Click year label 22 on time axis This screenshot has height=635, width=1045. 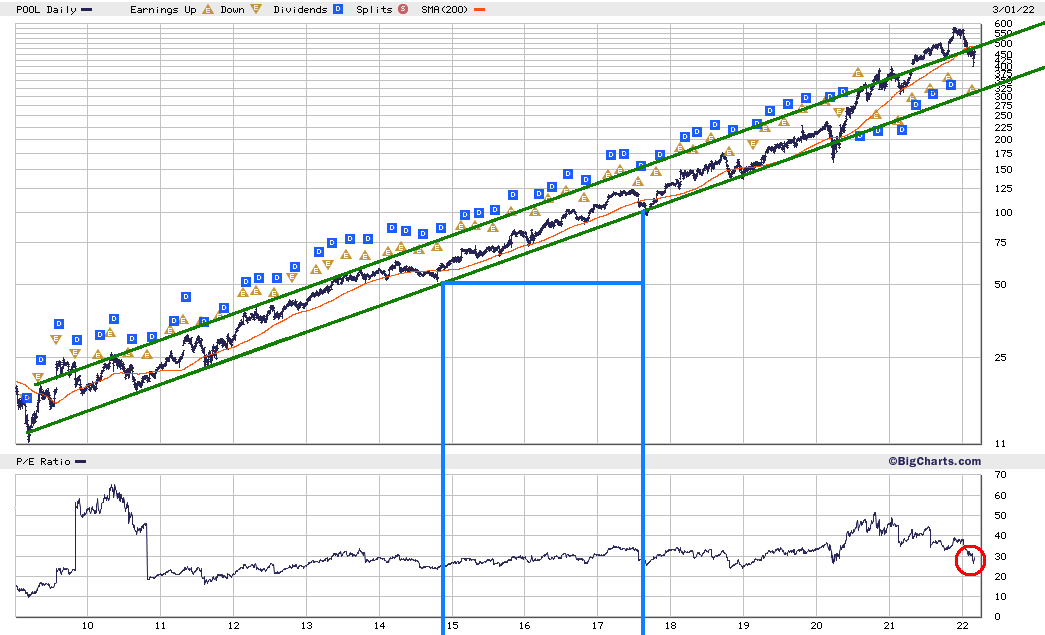click(962, 625)
